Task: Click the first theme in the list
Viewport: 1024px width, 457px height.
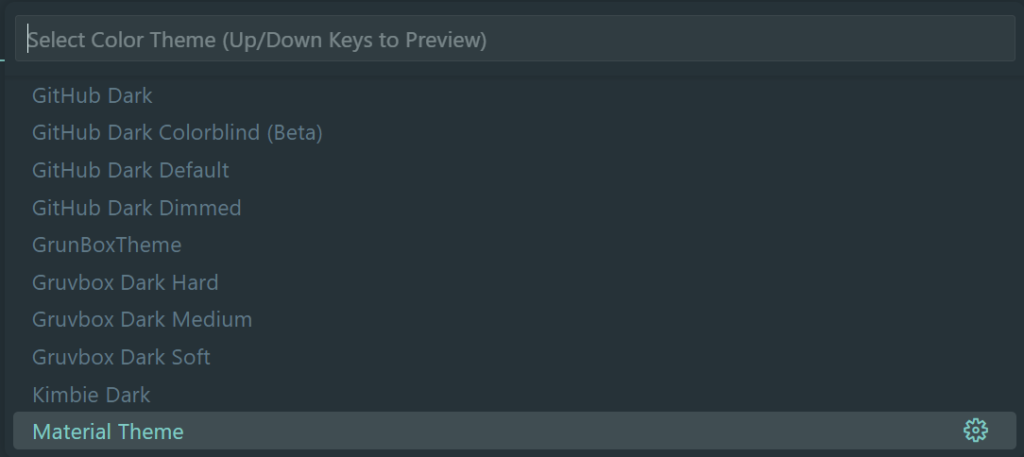Action: pos(92,96)
